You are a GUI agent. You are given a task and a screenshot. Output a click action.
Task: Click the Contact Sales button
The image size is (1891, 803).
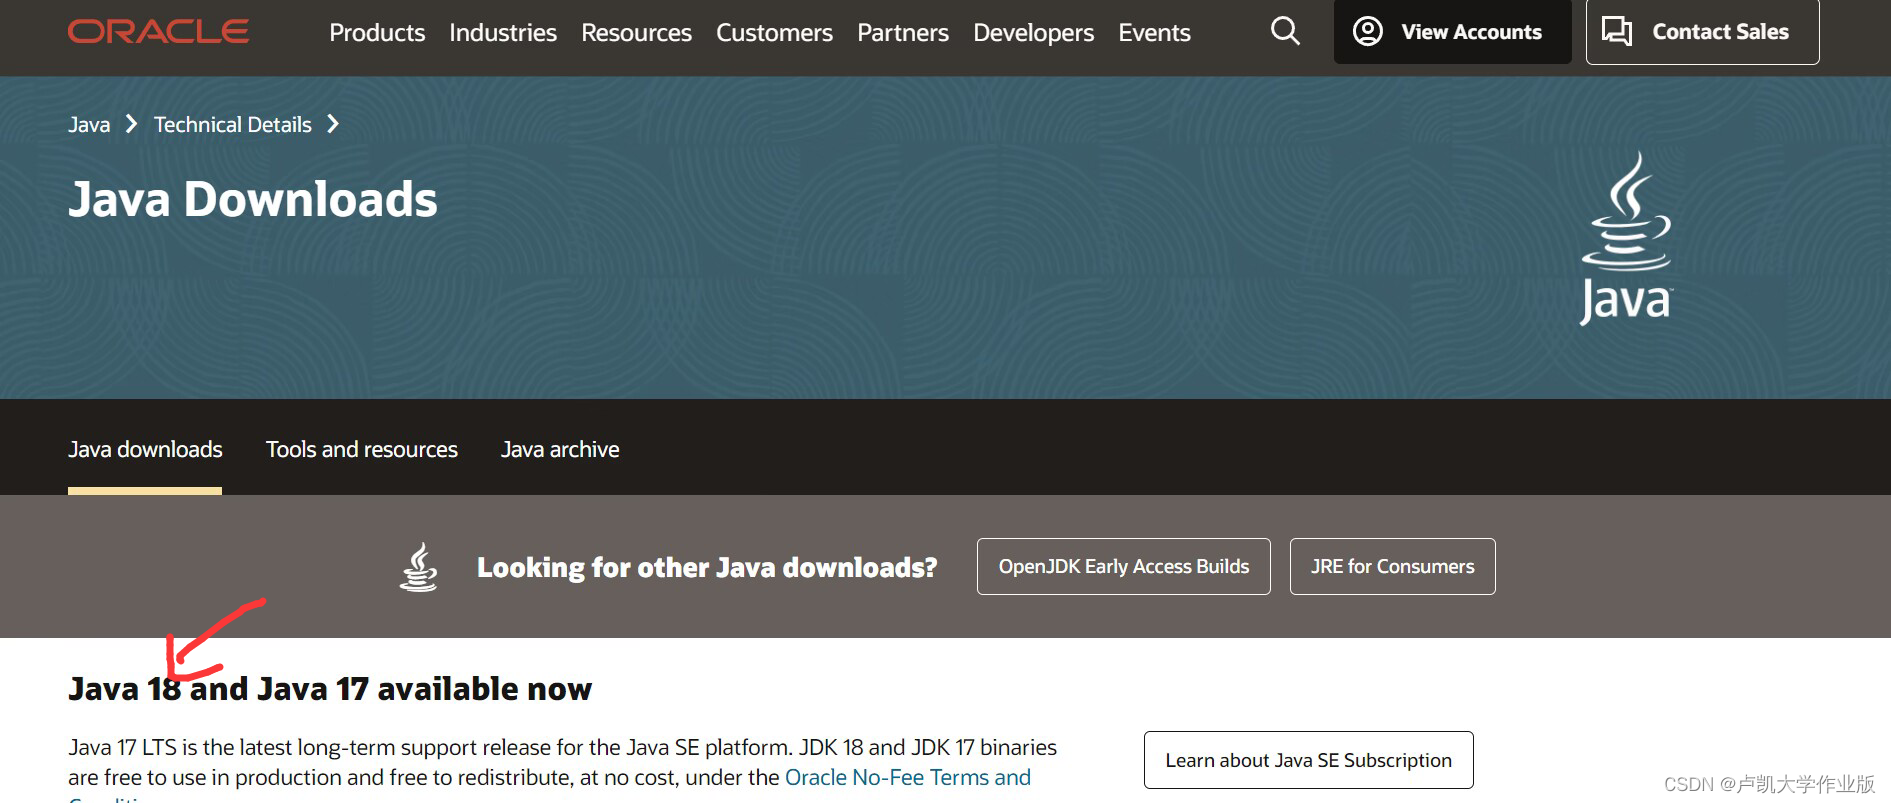[1702, 32]
